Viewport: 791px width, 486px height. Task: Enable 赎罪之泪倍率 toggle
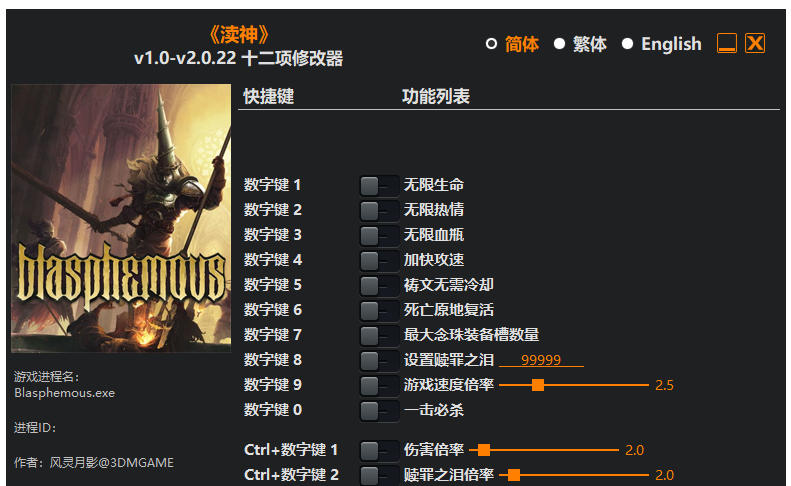coord(379,475)
